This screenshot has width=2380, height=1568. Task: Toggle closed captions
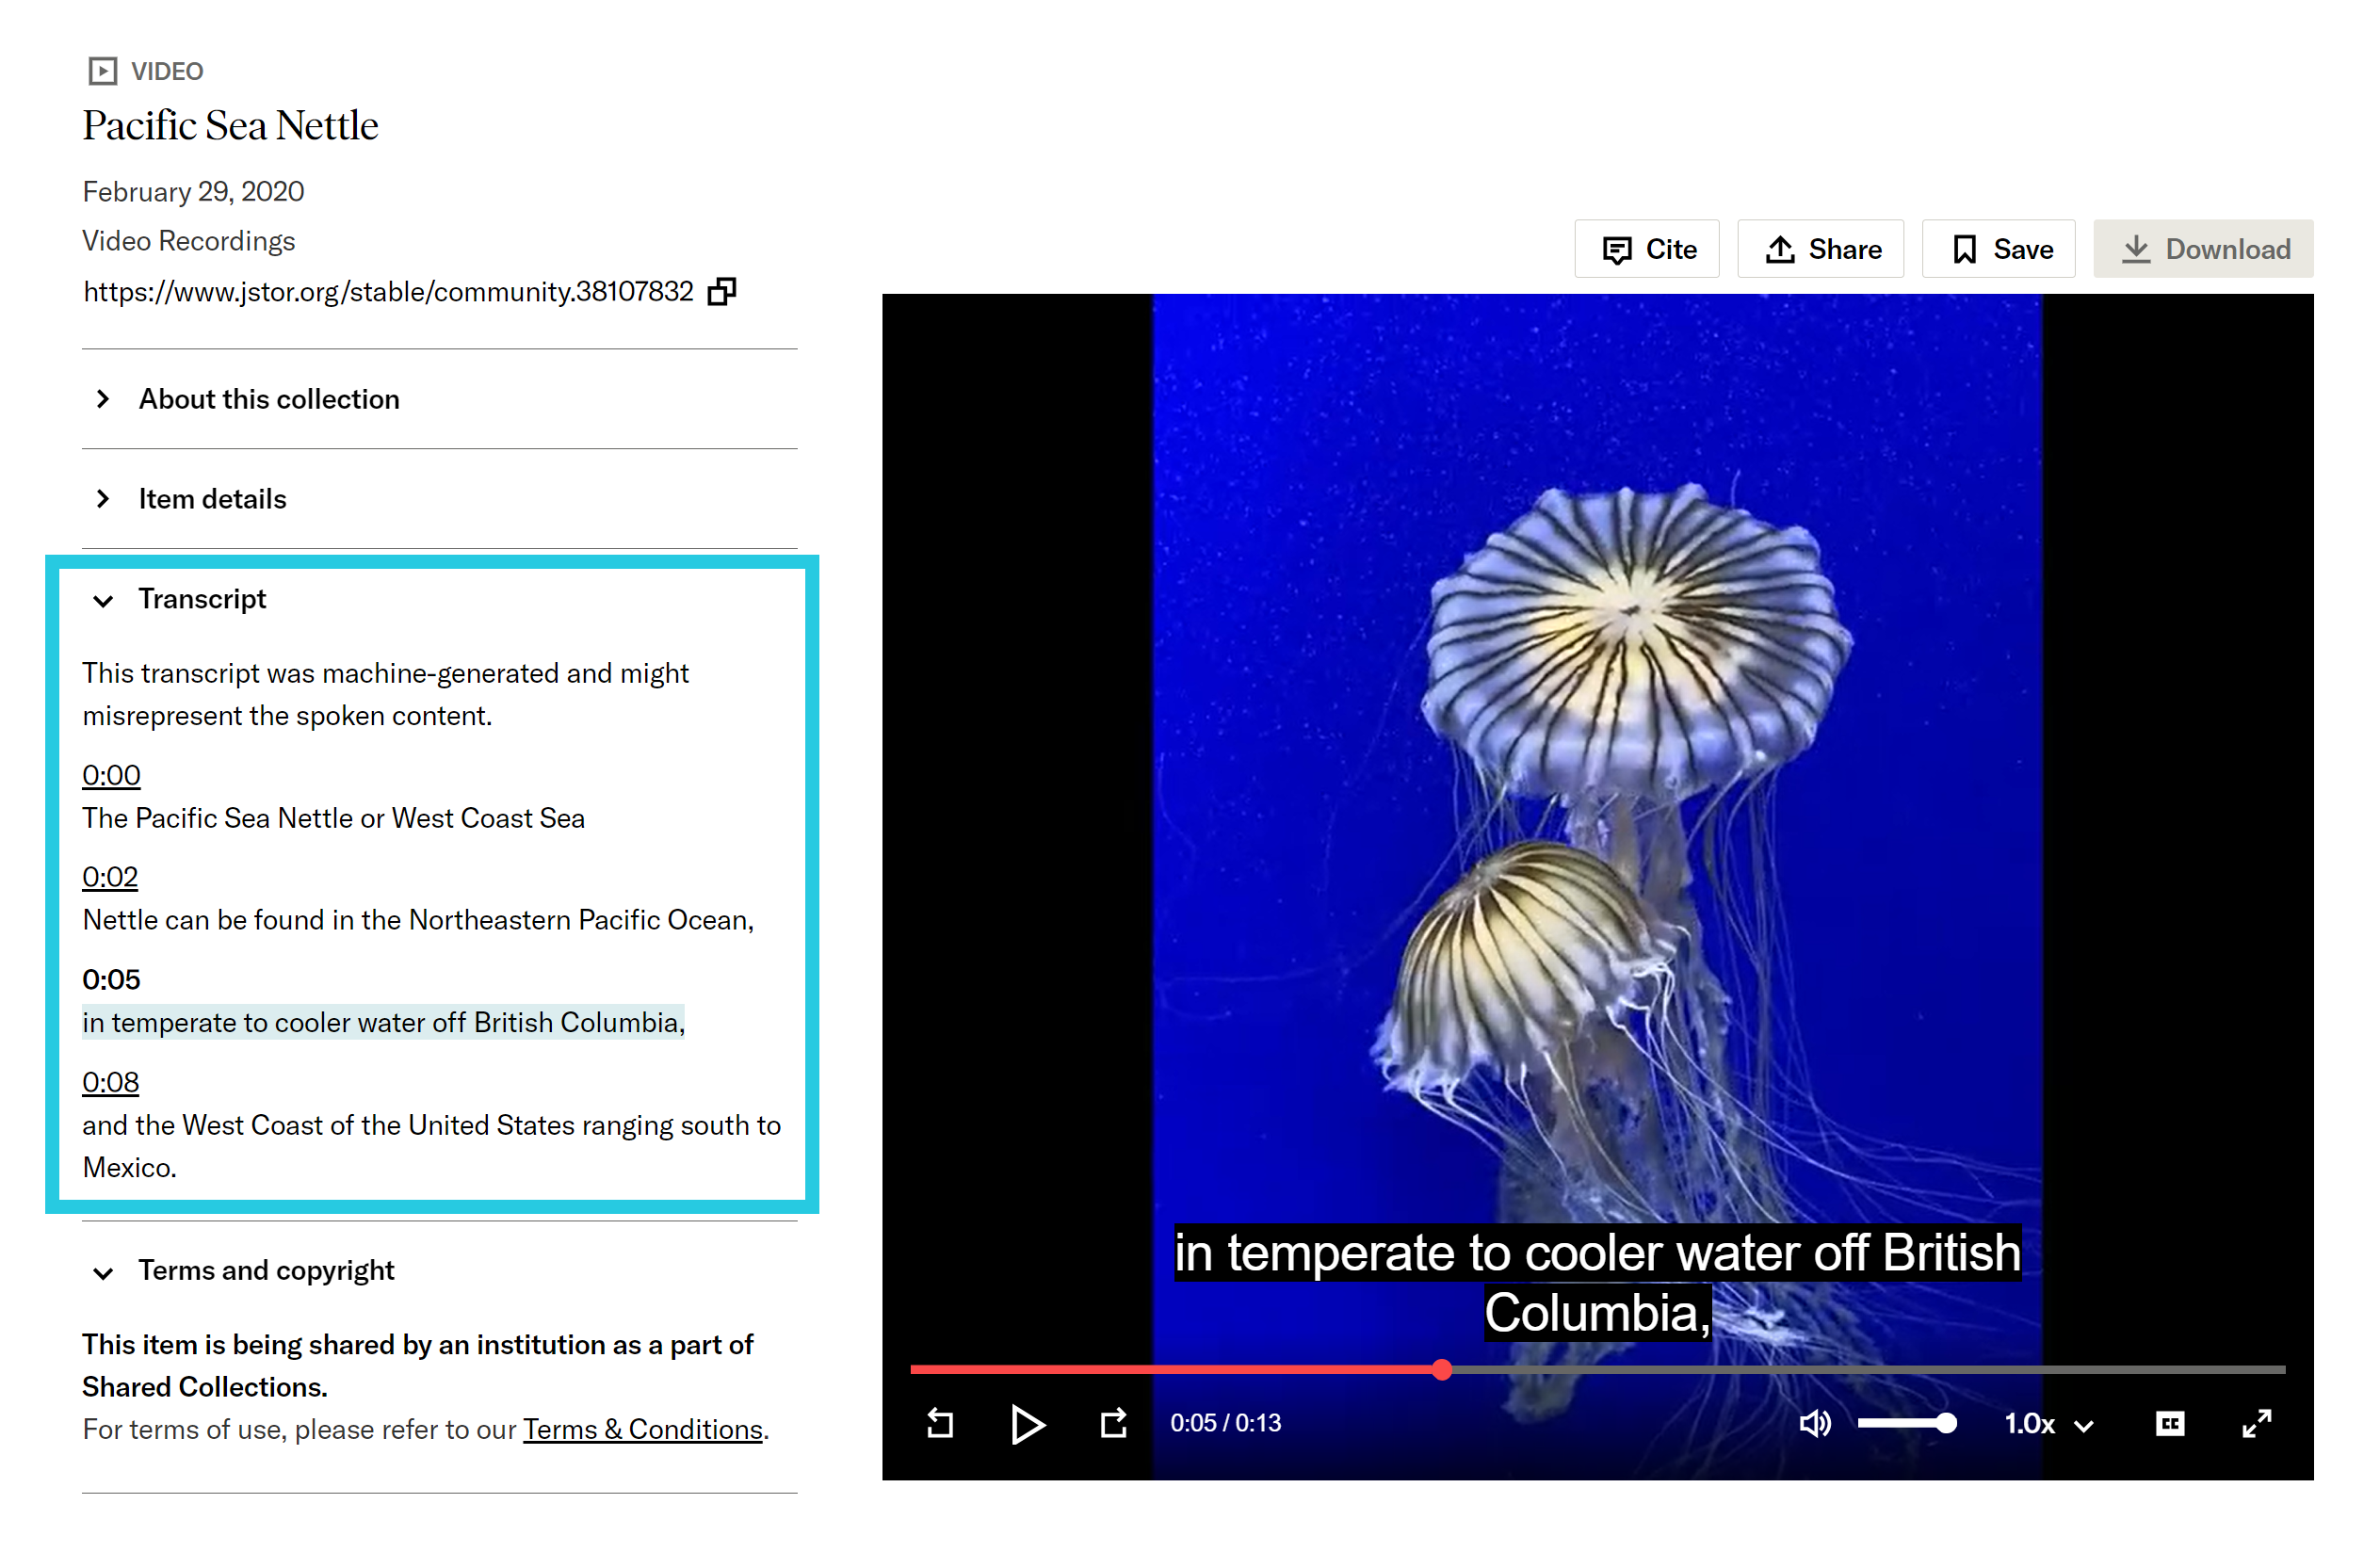coord(2169,1423)
